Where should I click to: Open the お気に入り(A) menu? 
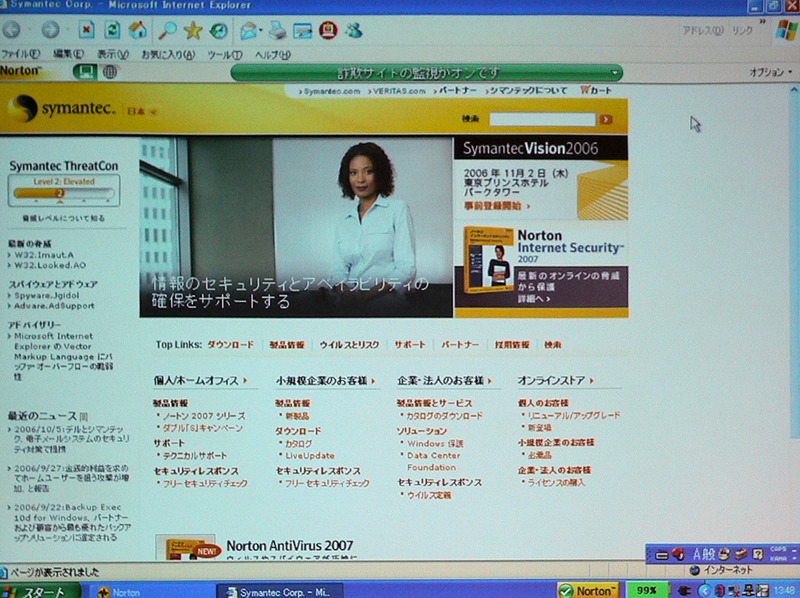168,54
